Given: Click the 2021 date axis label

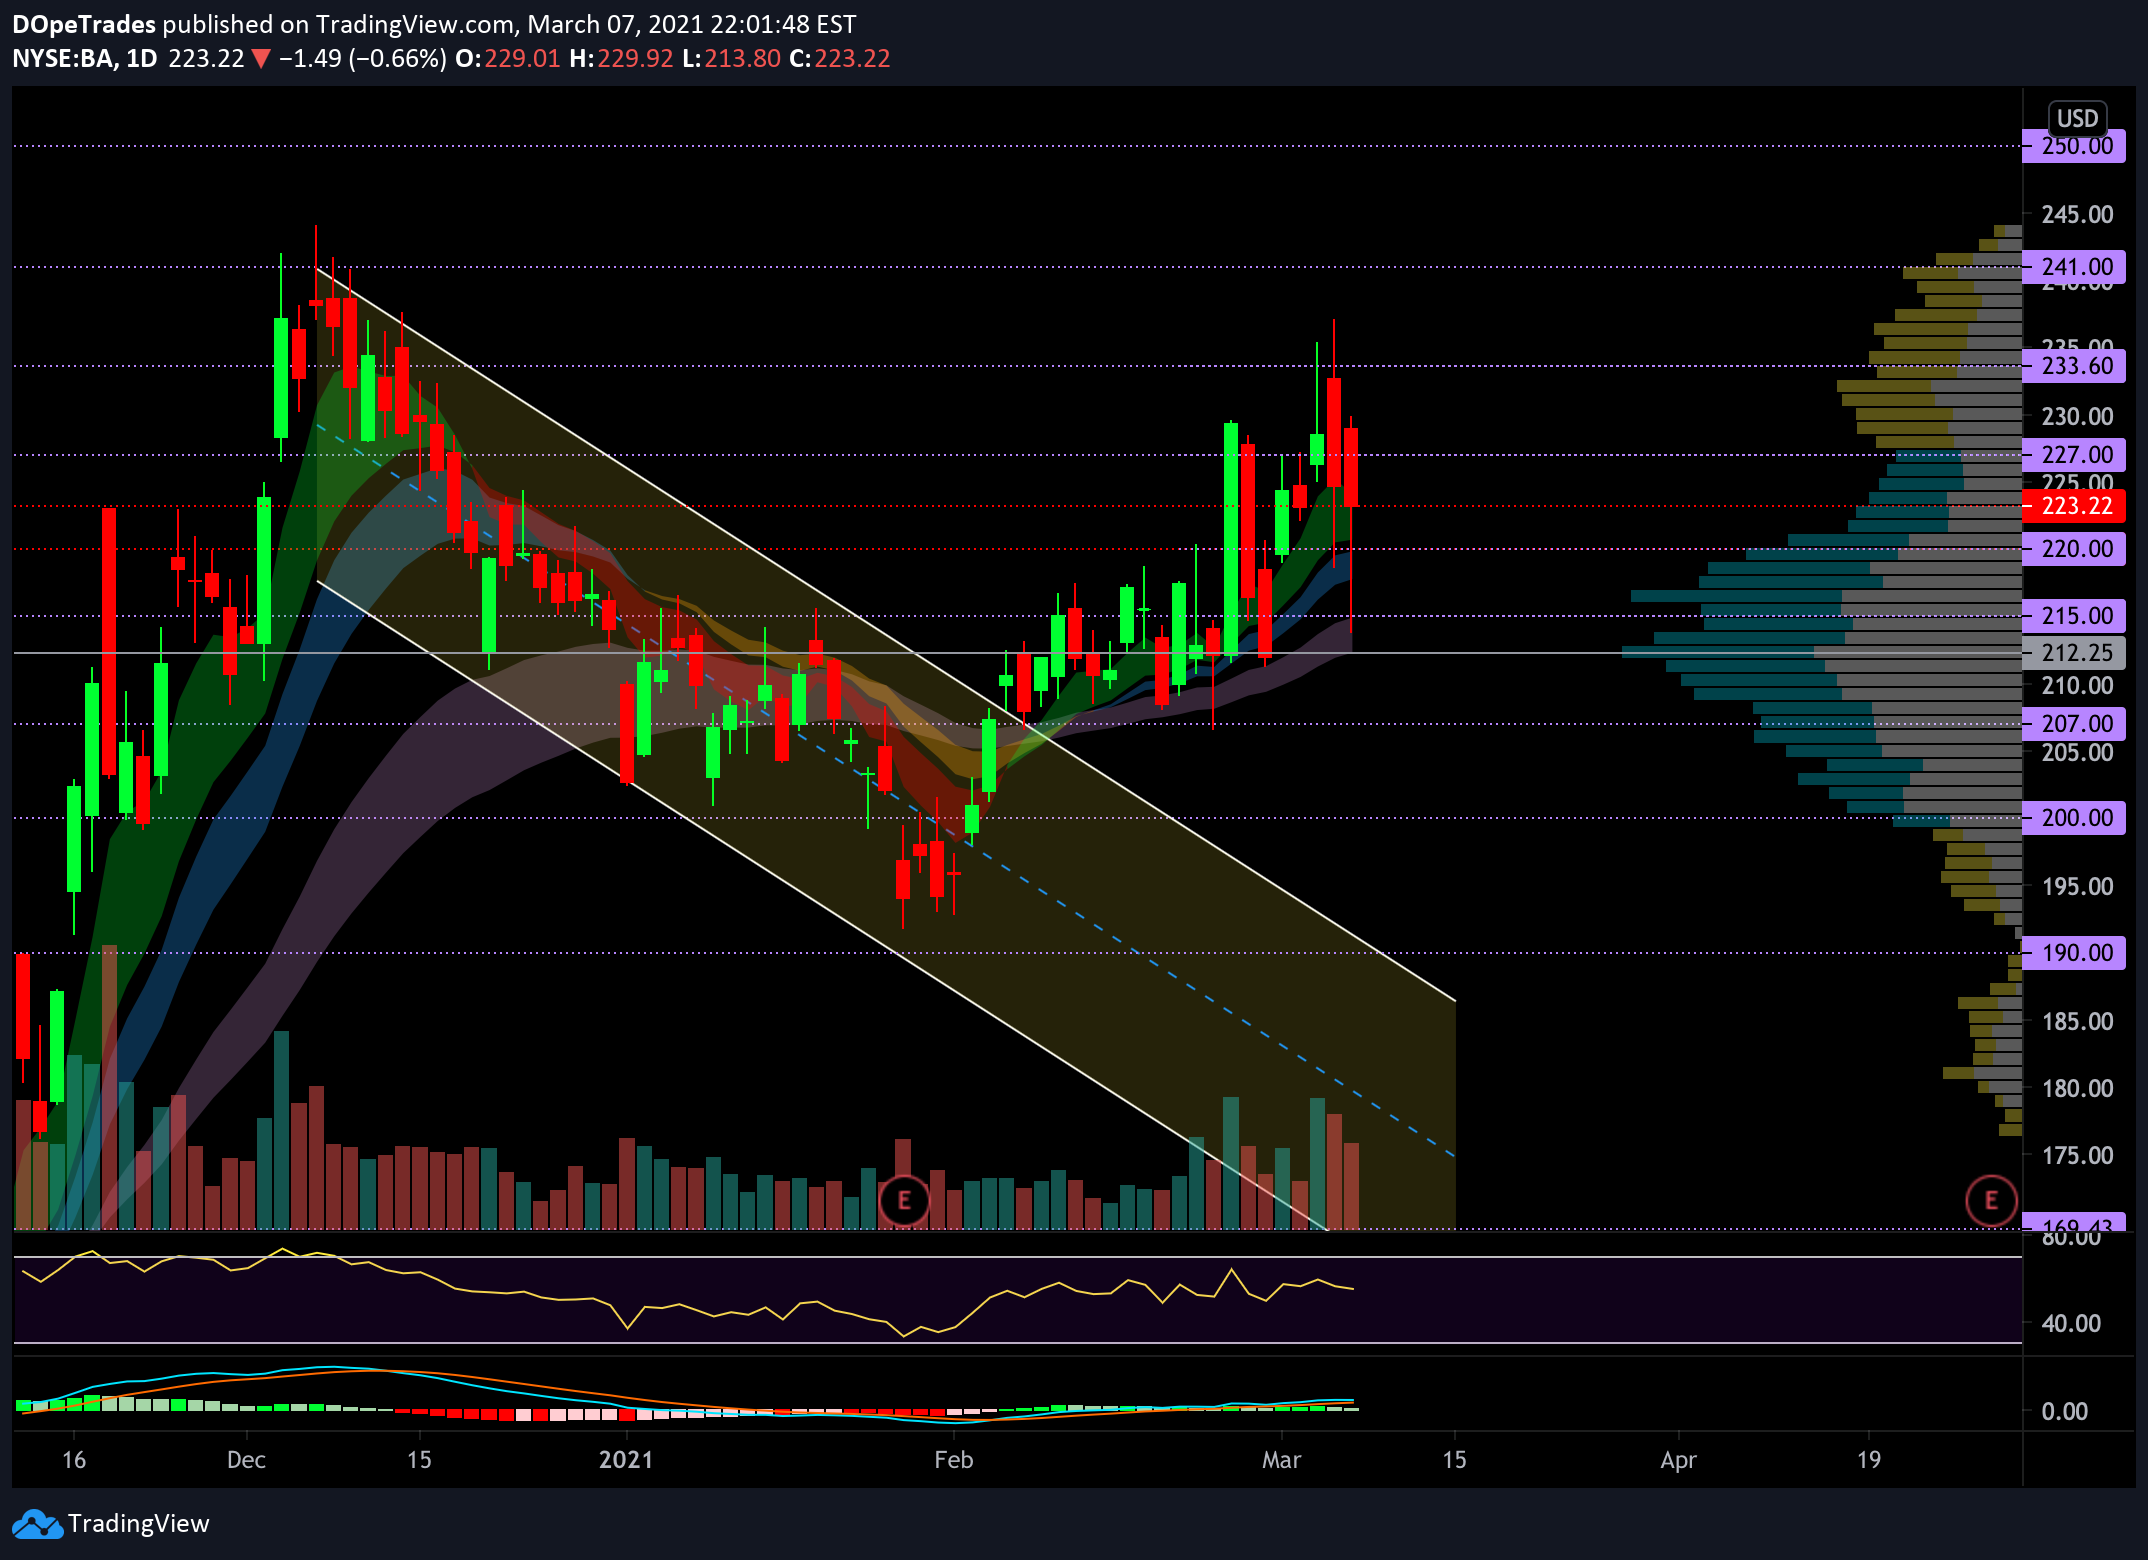Looking at the screenshot, I should [626, 1460].
